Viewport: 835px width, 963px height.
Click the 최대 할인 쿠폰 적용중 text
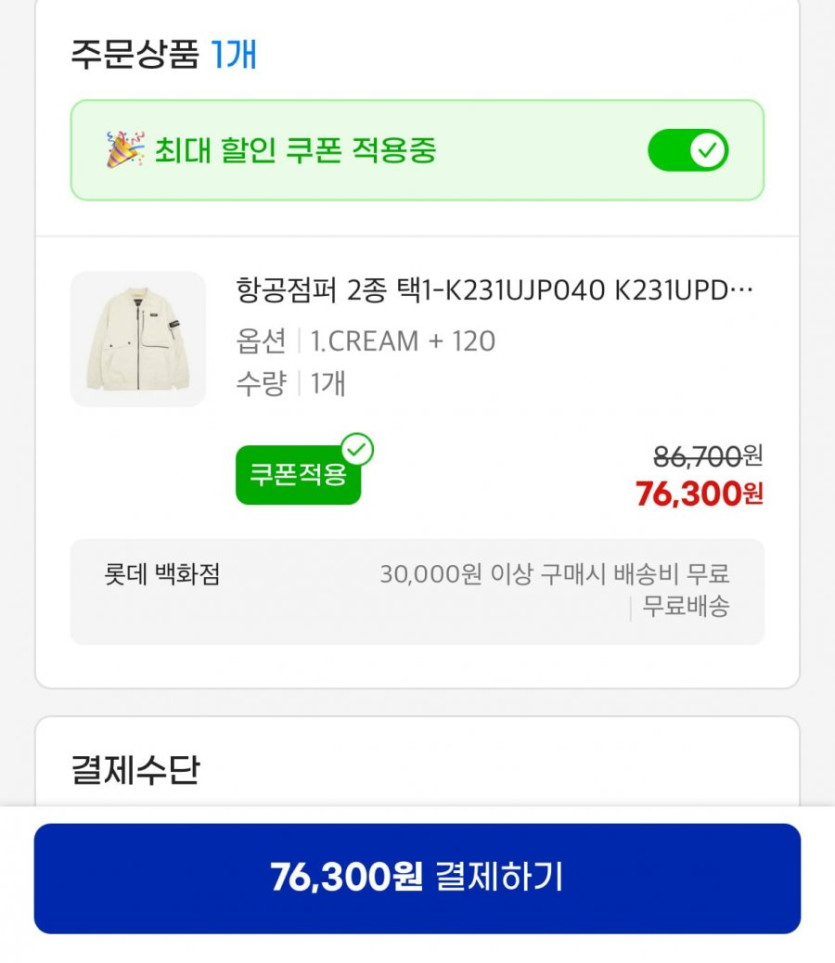[295, 151]
